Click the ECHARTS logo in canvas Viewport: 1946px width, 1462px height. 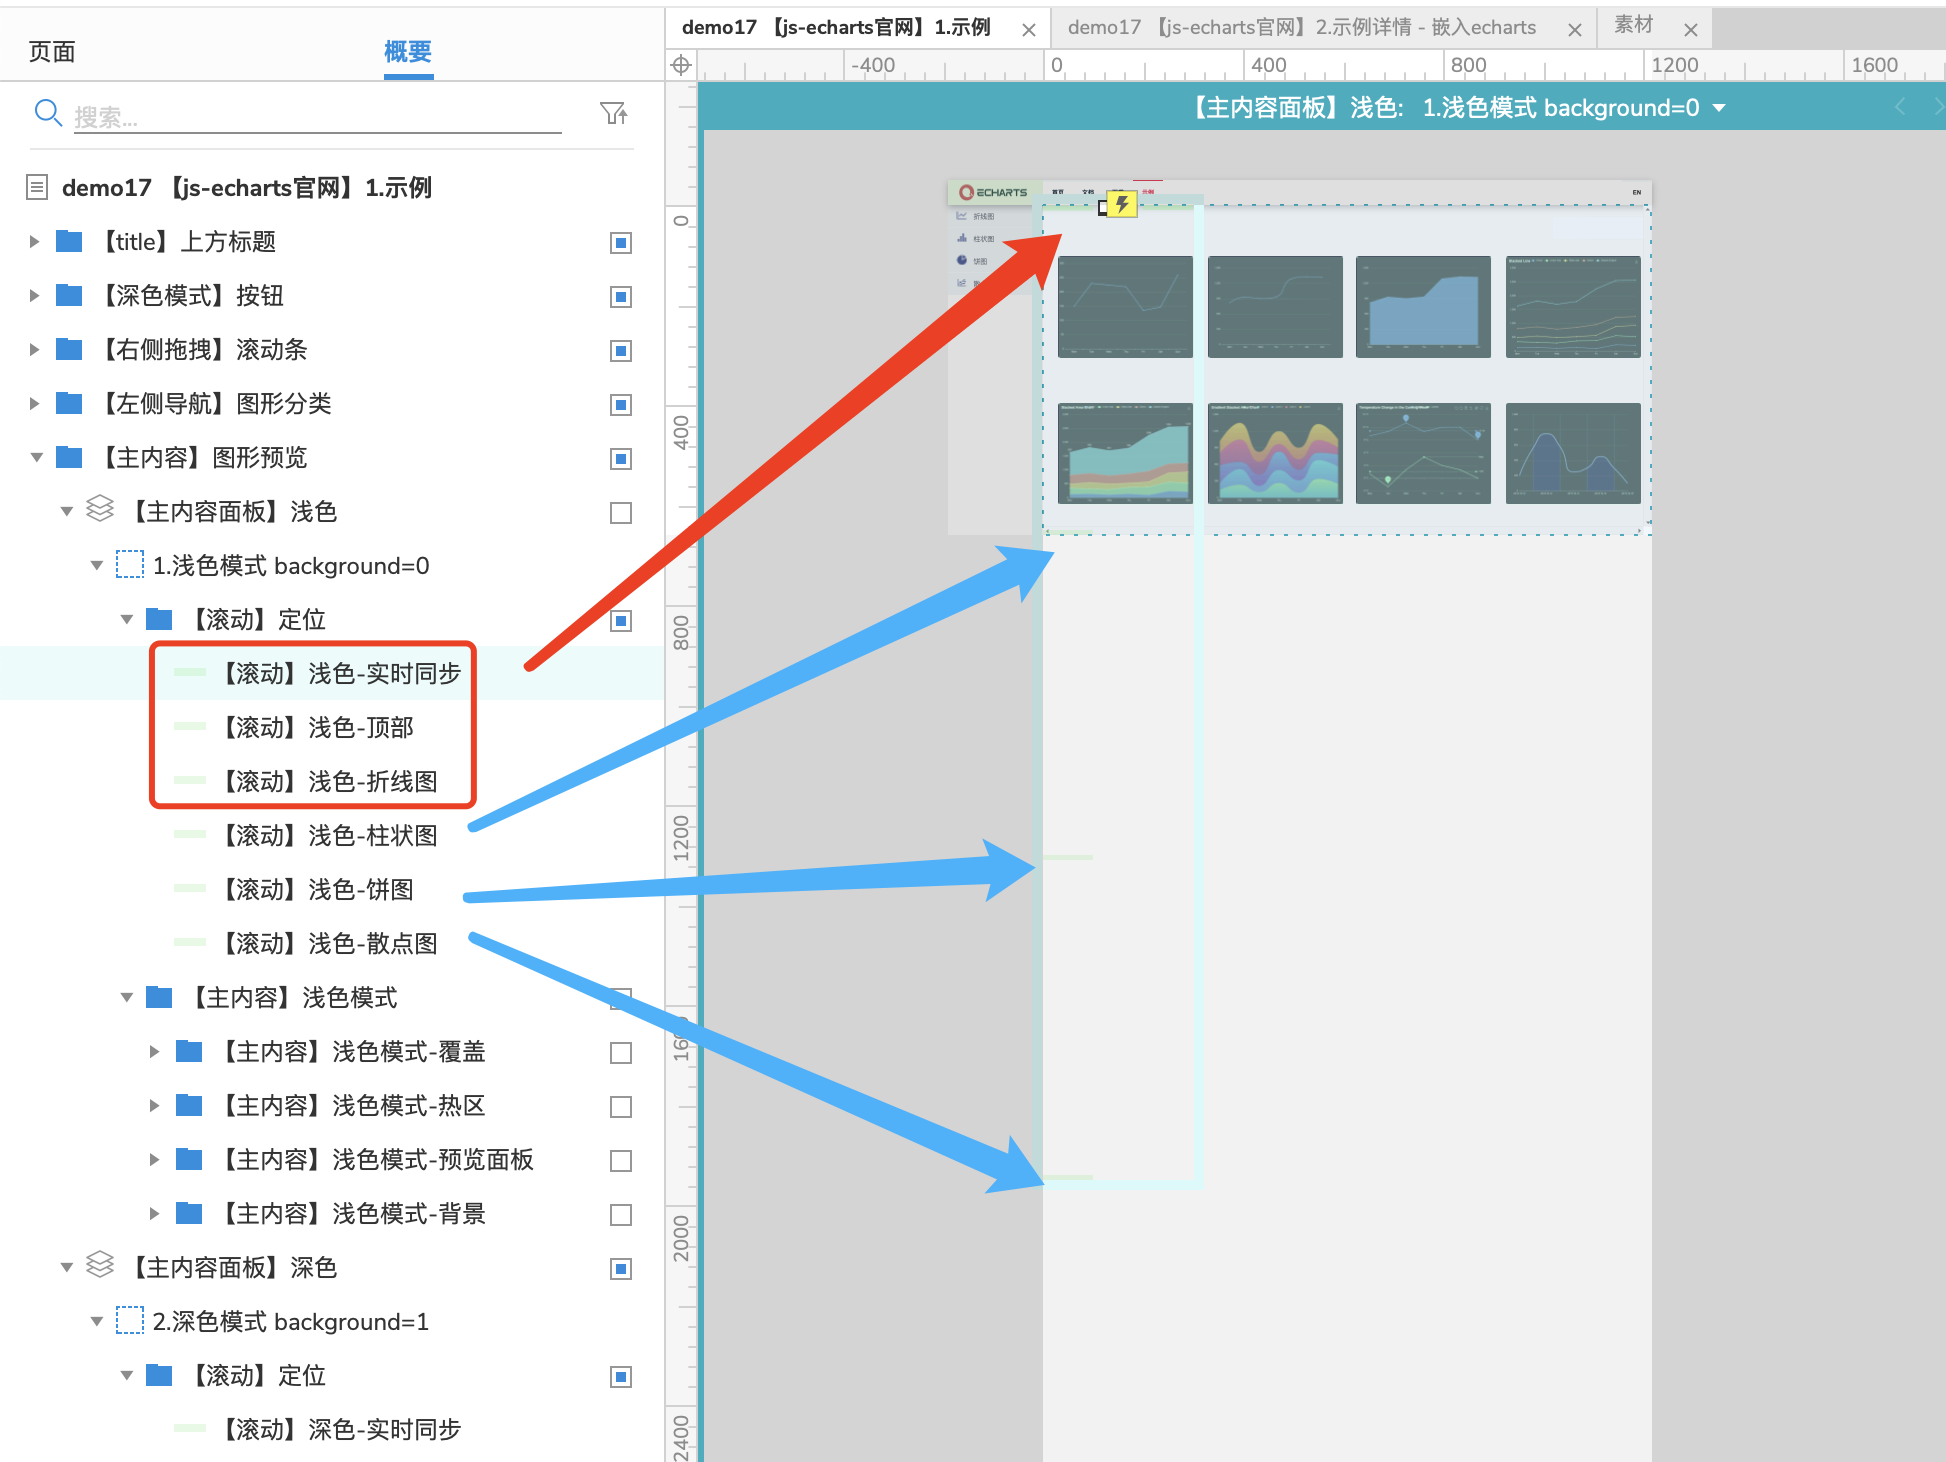pyautogui.click(x=993, y=192)
